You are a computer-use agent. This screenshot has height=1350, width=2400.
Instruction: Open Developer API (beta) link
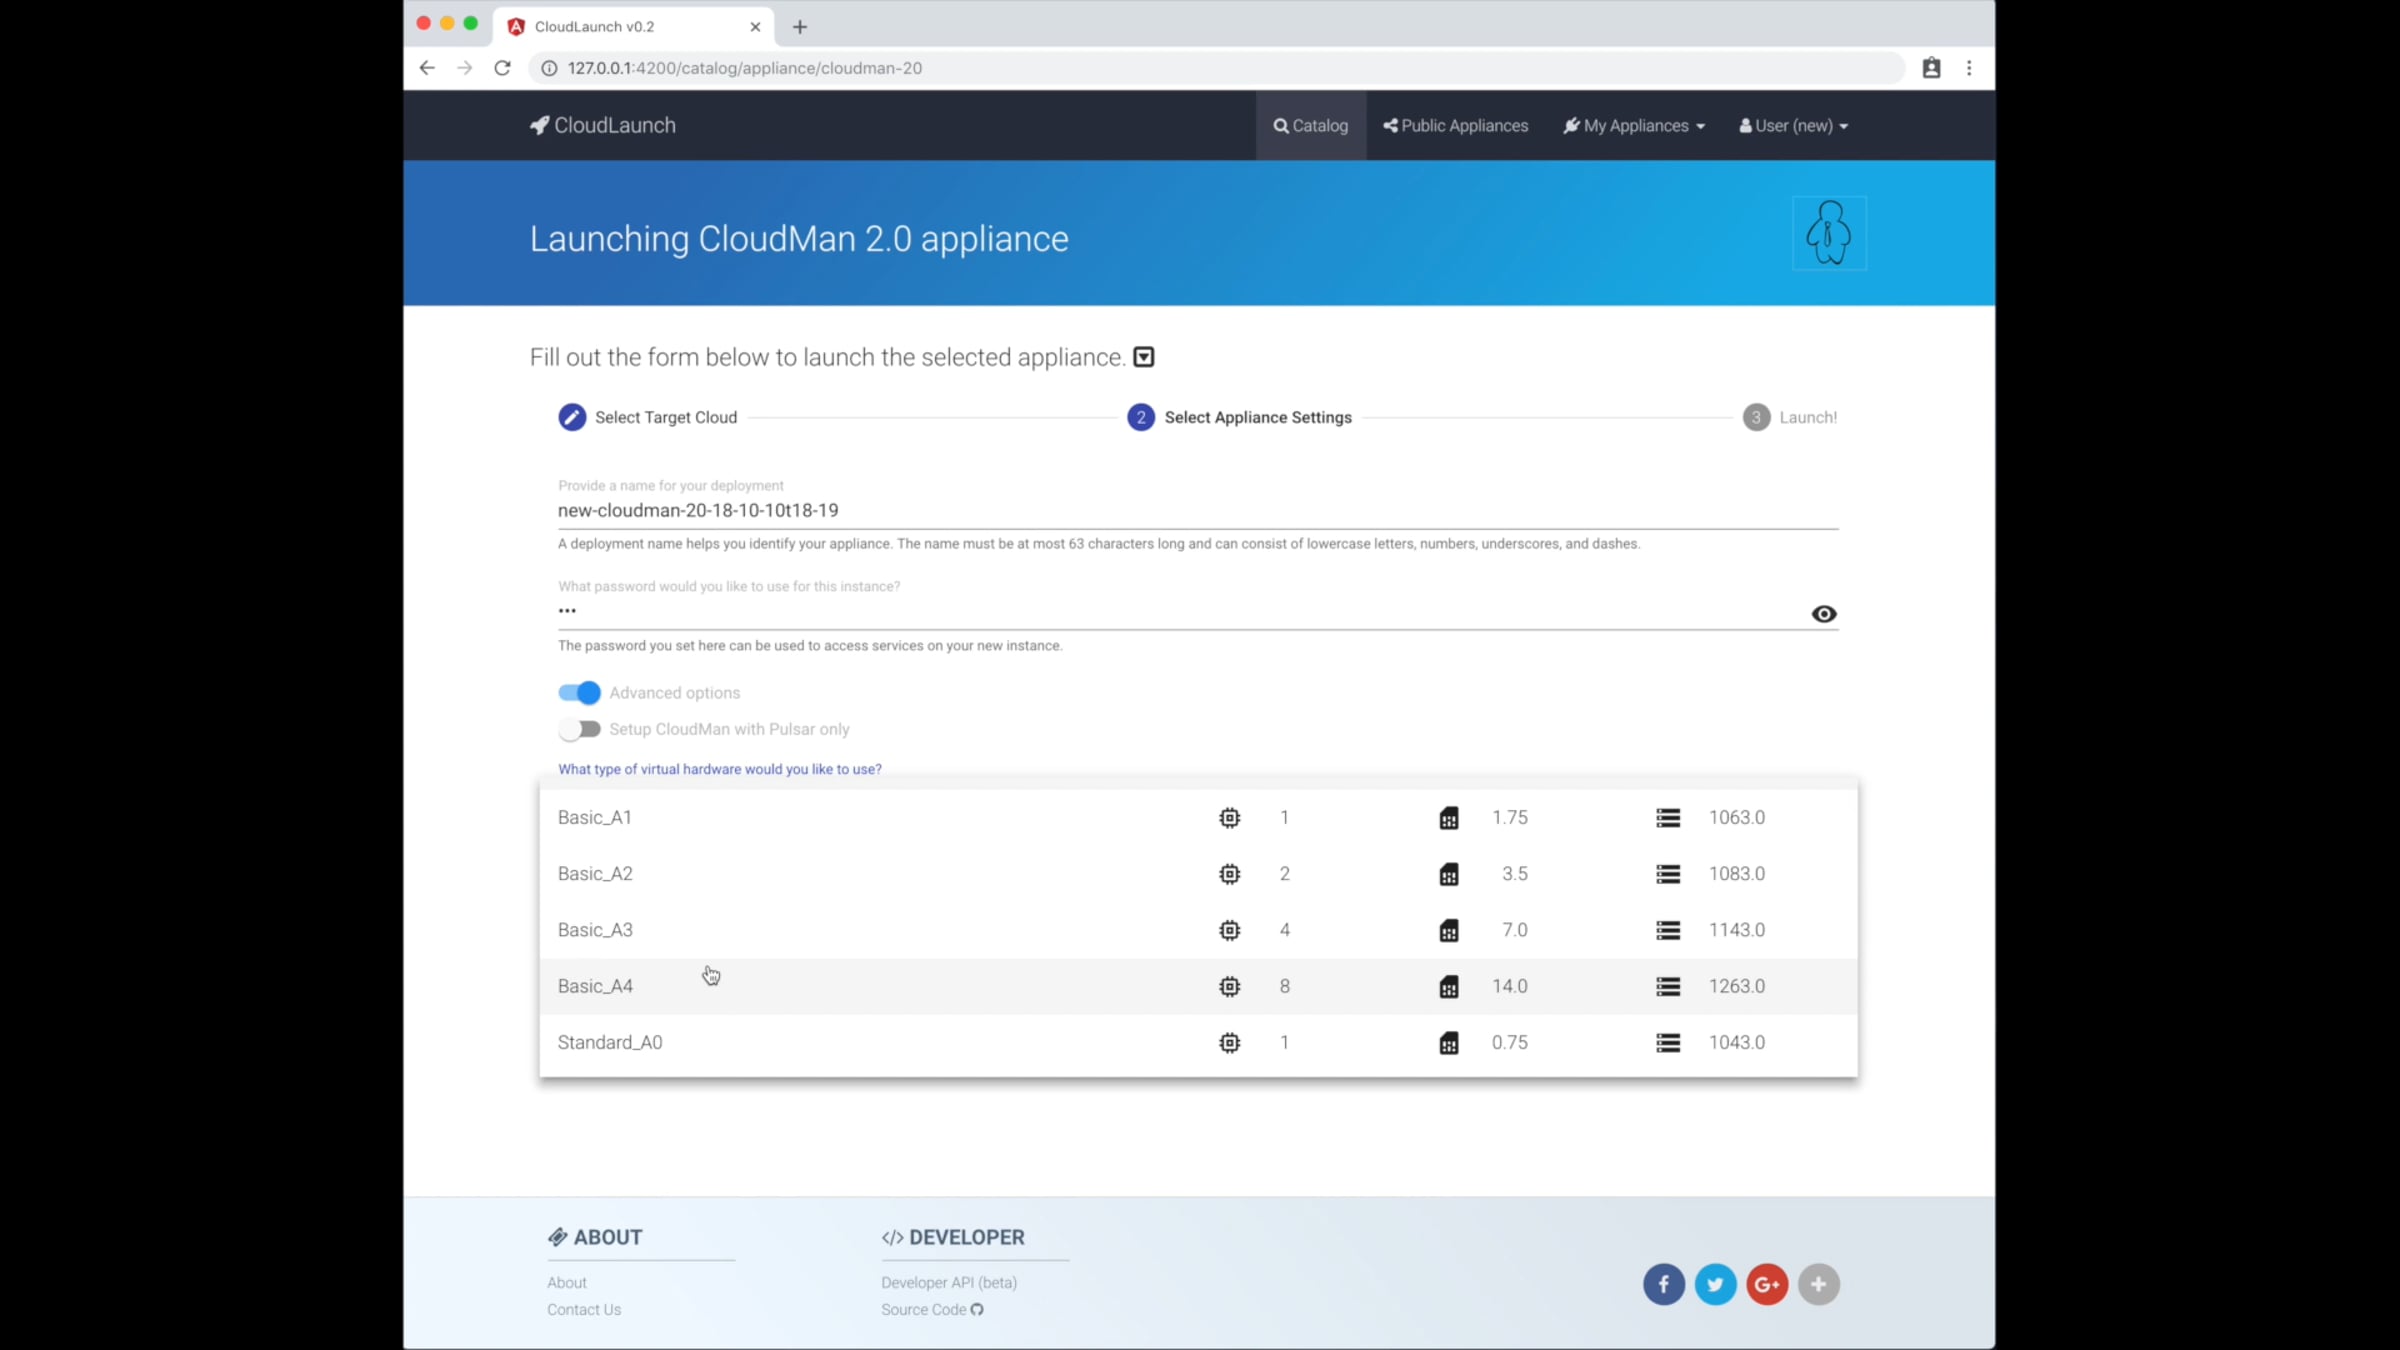point(949,1282)
